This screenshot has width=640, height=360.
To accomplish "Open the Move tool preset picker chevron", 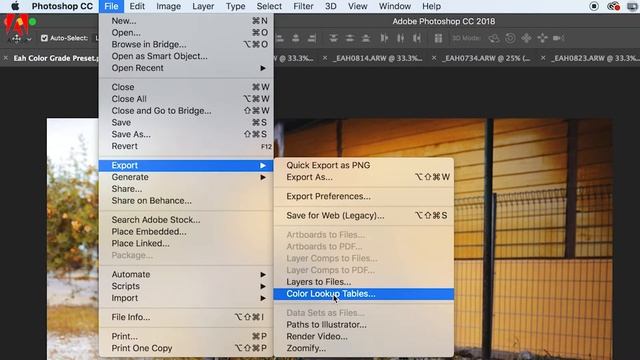I will (29, 39).
